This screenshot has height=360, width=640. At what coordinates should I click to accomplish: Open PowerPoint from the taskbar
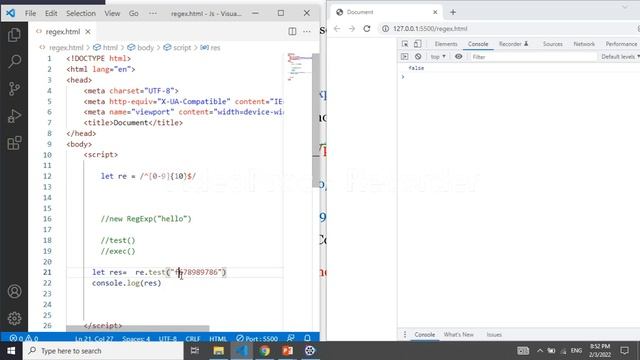[x=287, y=351]
